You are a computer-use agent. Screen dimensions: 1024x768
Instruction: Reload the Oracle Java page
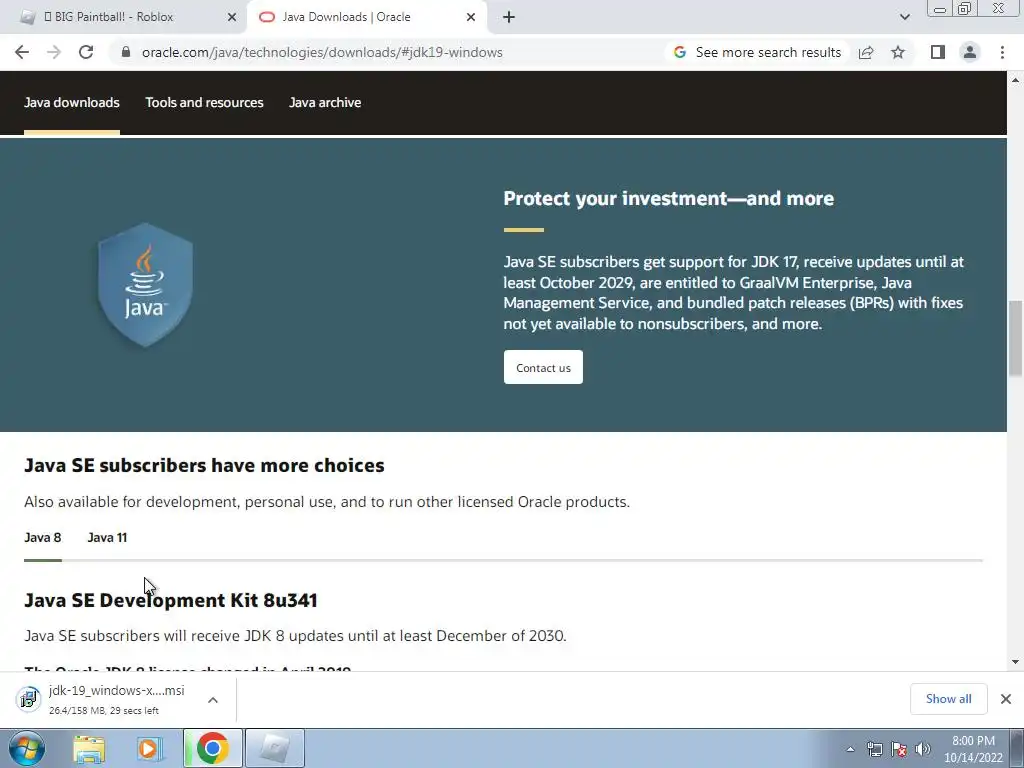(86, 52)
